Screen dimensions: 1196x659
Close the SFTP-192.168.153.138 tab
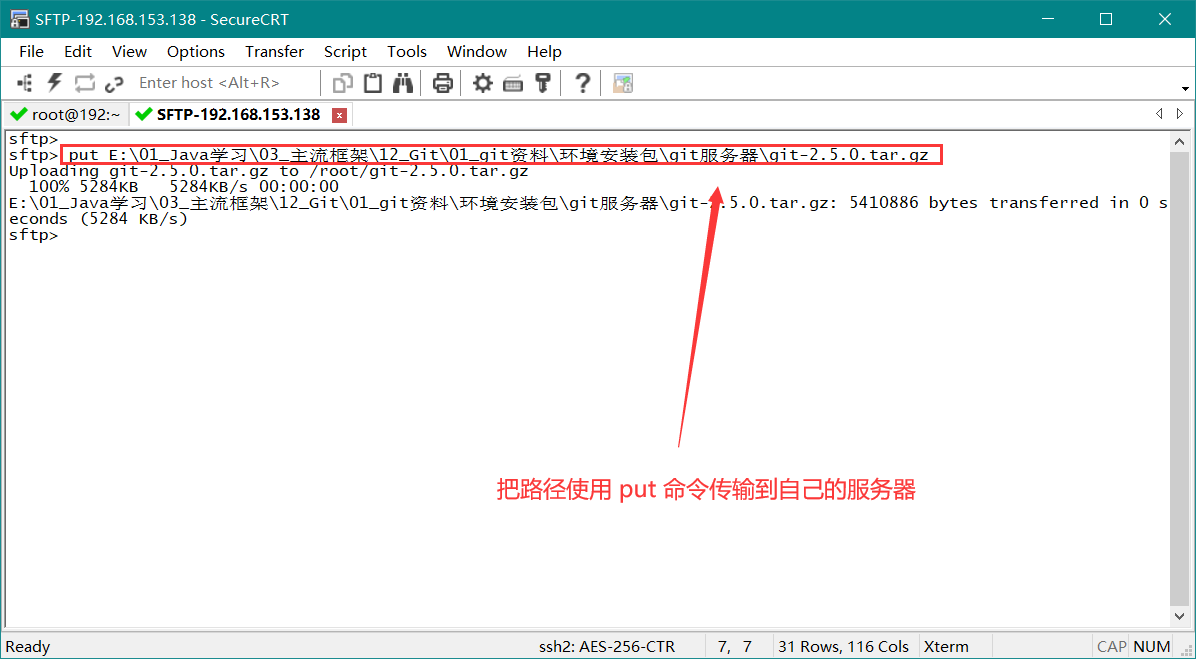point(340,115)
